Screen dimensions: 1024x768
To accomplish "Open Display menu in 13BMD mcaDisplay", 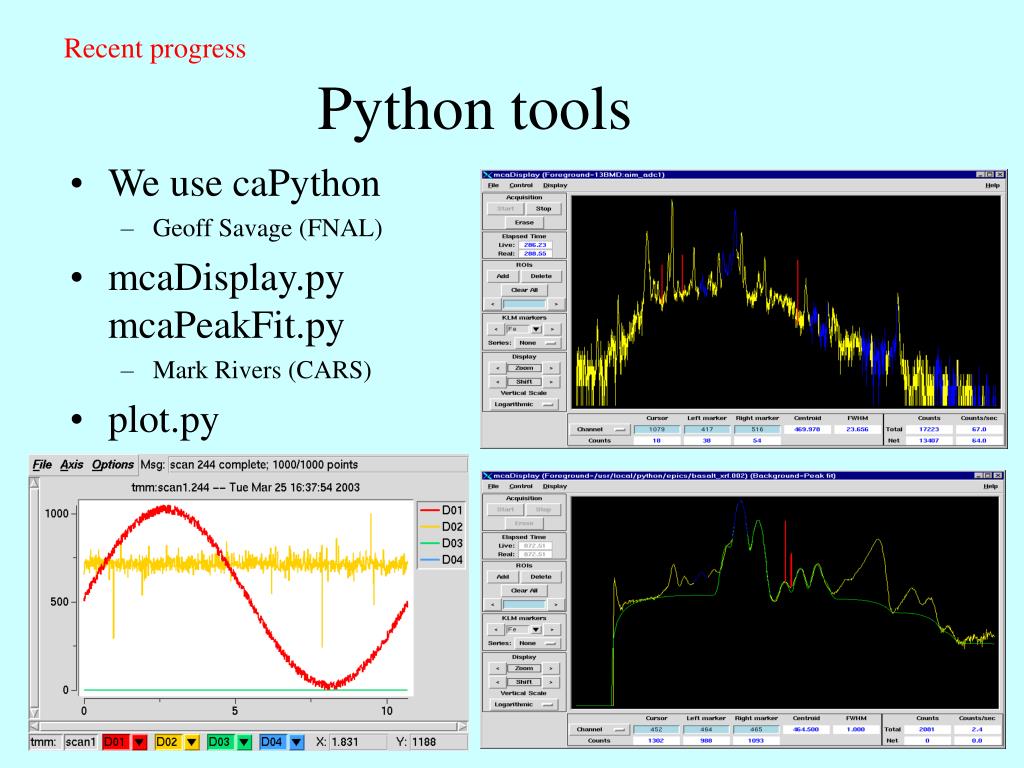I will pos(555,185).
